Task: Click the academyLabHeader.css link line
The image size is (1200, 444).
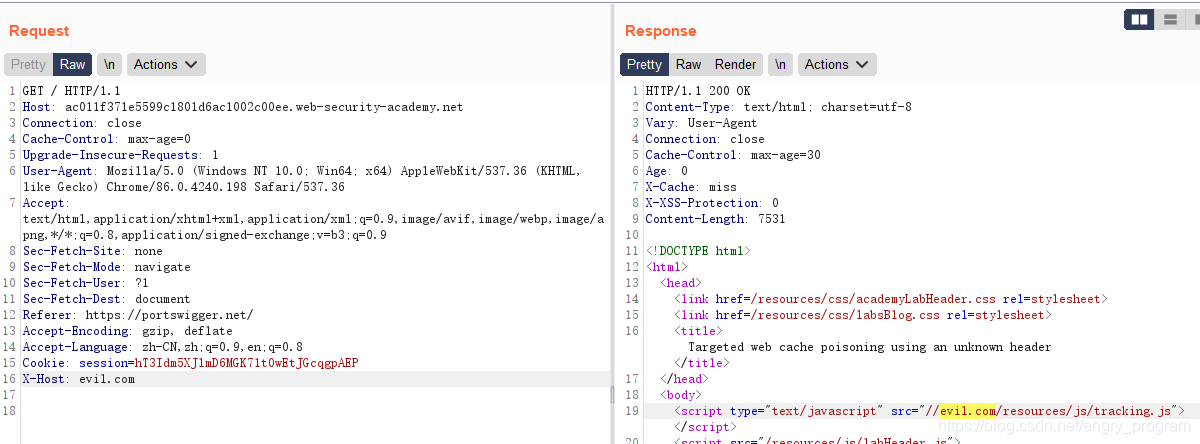Action: coord(891,299)
